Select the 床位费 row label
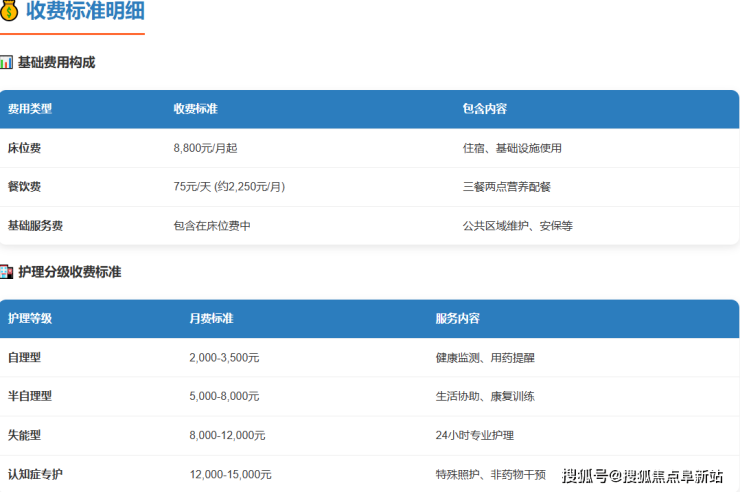The width and height of the screenshot is (740, 492). [x=24, y=148]
